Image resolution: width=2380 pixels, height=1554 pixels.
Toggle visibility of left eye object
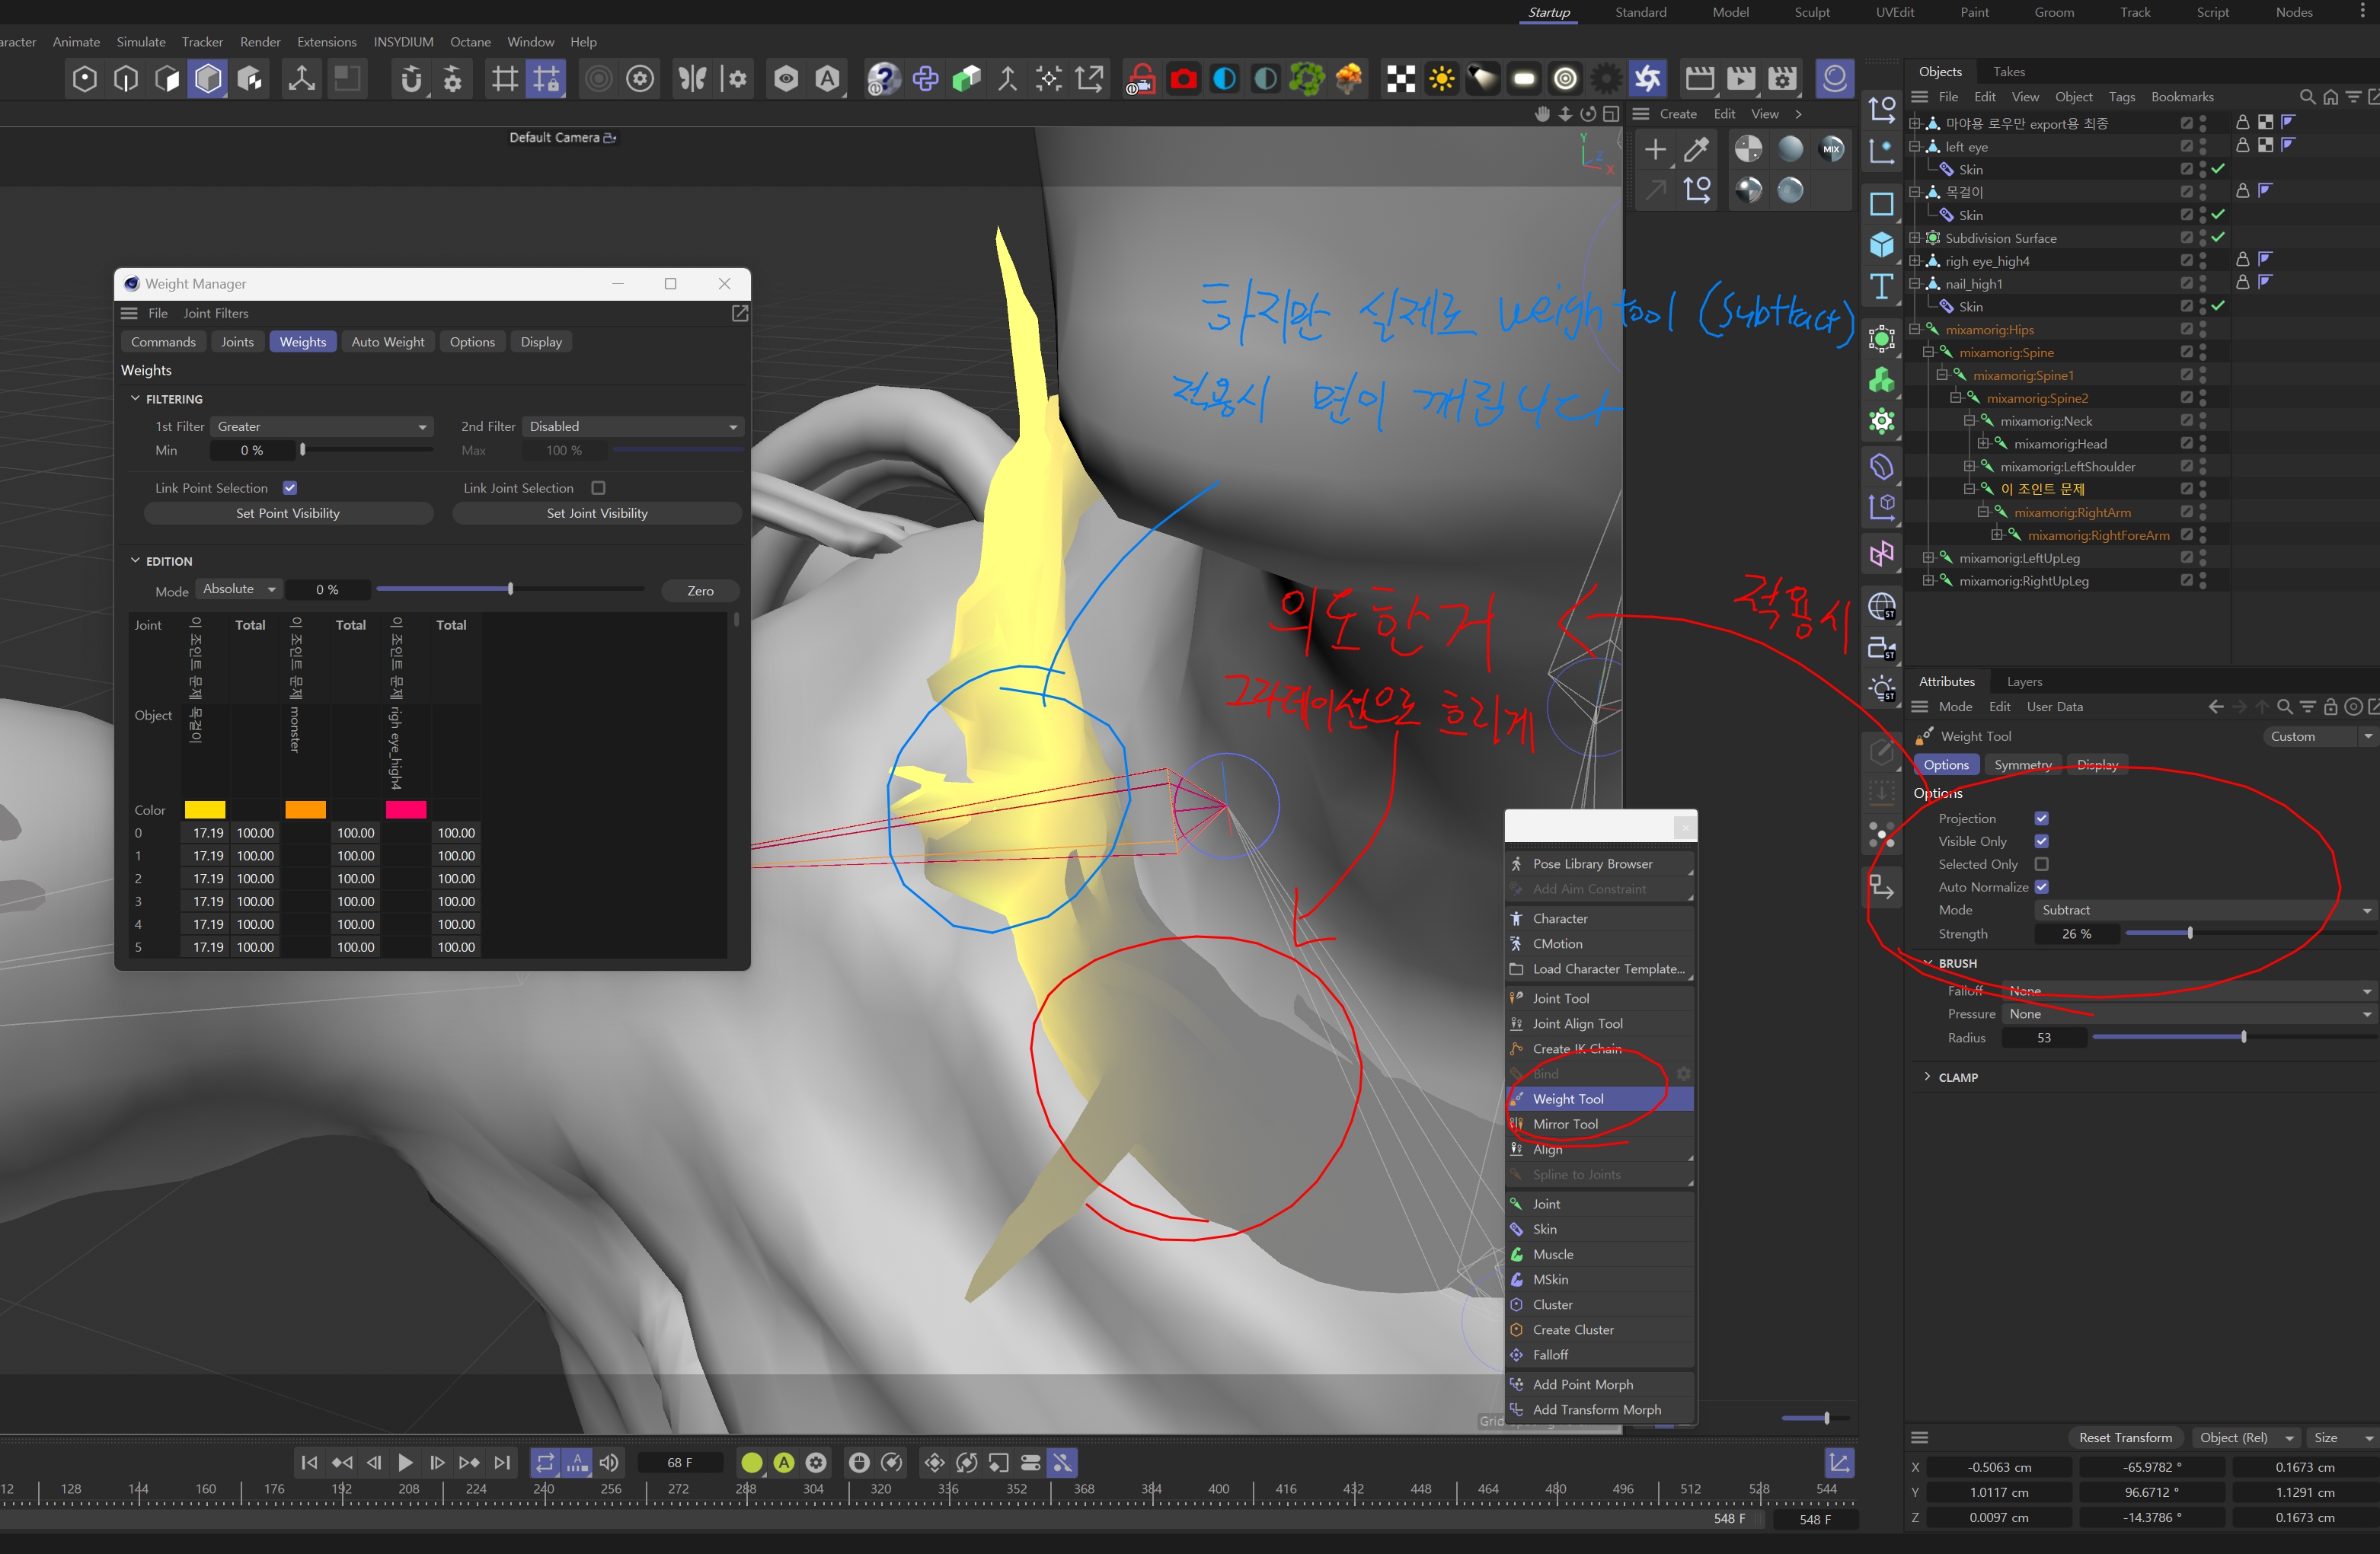click(x=2203, y=146)
